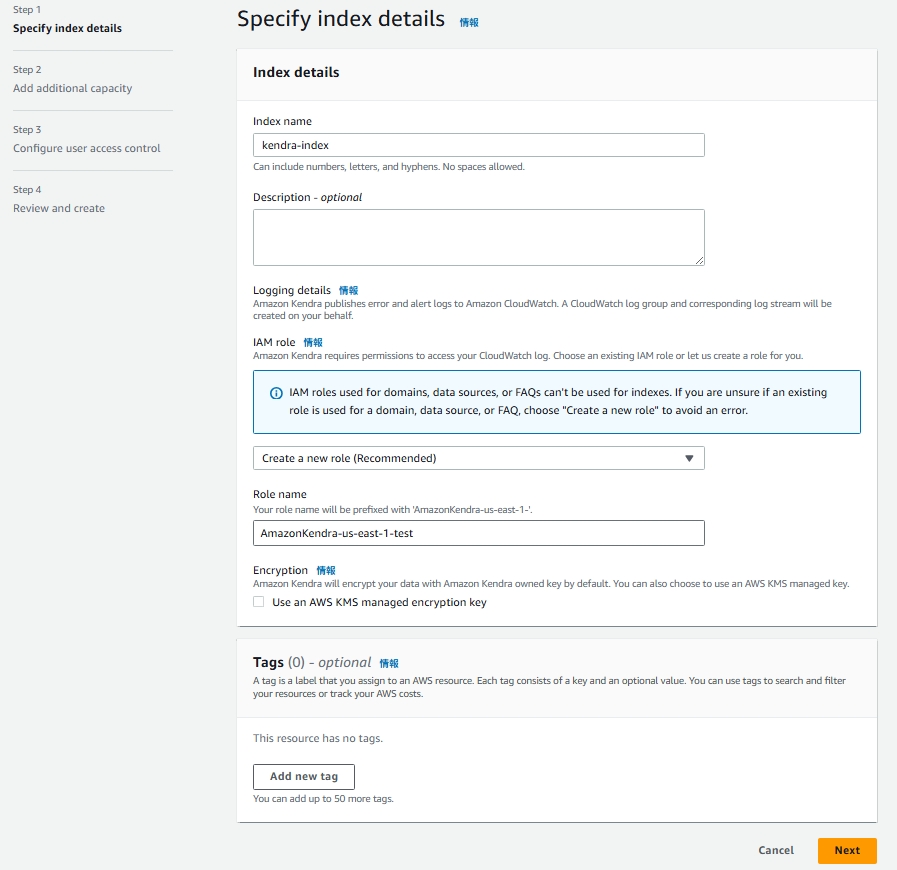Click into the Description text area
The width and height of the screenshot is (897, 870).
[x=478, y=236]
